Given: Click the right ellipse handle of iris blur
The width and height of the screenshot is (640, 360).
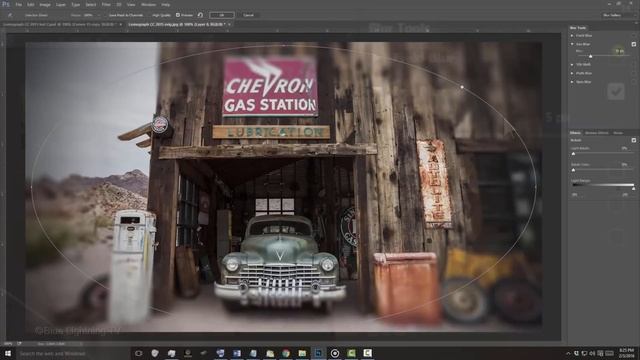Looking at the screenshot, I should 536,187.
